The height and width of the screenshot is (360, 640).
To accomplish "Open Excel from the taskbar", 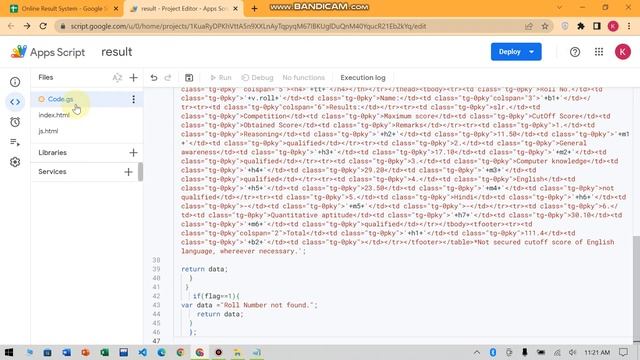I will pyautogui.click(x=104, y=352).
